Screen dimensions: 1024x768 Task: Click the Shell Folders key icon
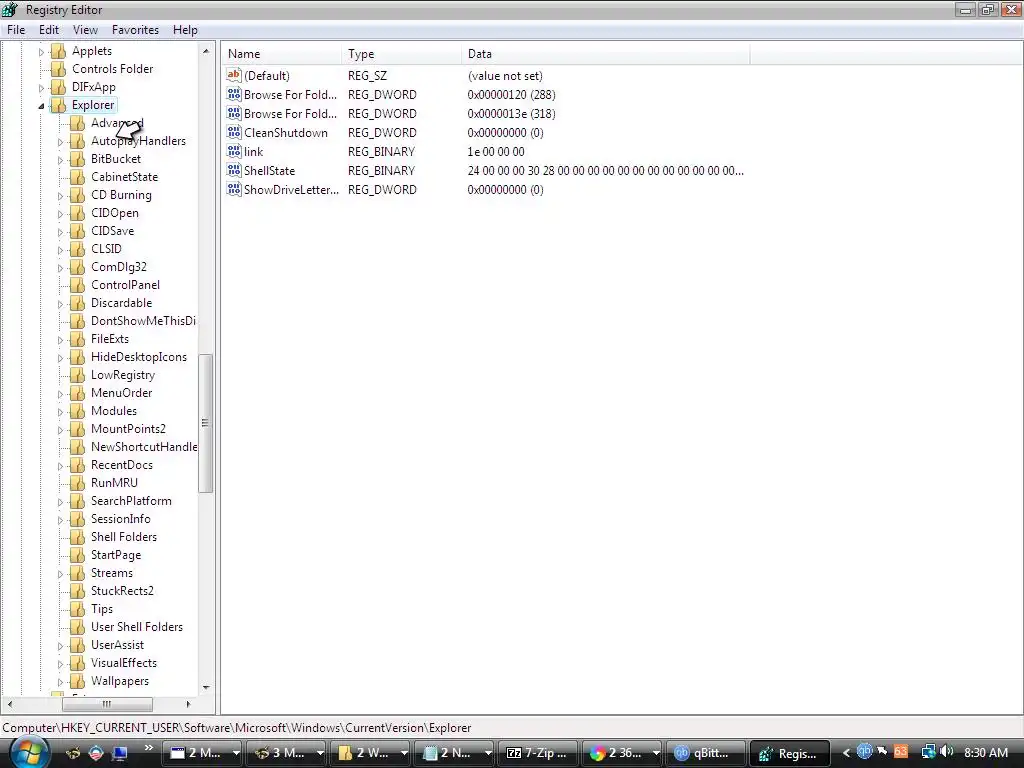[77, 537]
